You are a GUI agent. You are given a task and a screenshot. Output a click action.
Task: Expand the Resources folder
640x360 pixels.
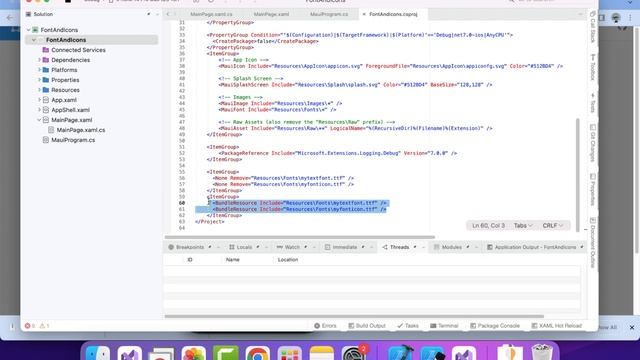click(39, 90)
